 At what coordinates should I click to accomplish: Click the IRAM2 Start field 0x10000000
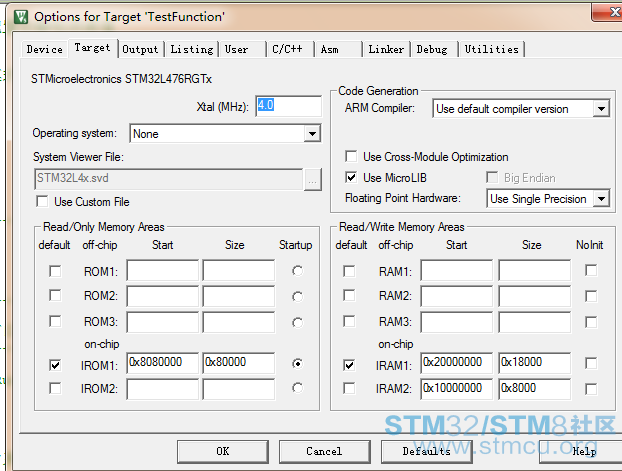click(x=457, y=389)
